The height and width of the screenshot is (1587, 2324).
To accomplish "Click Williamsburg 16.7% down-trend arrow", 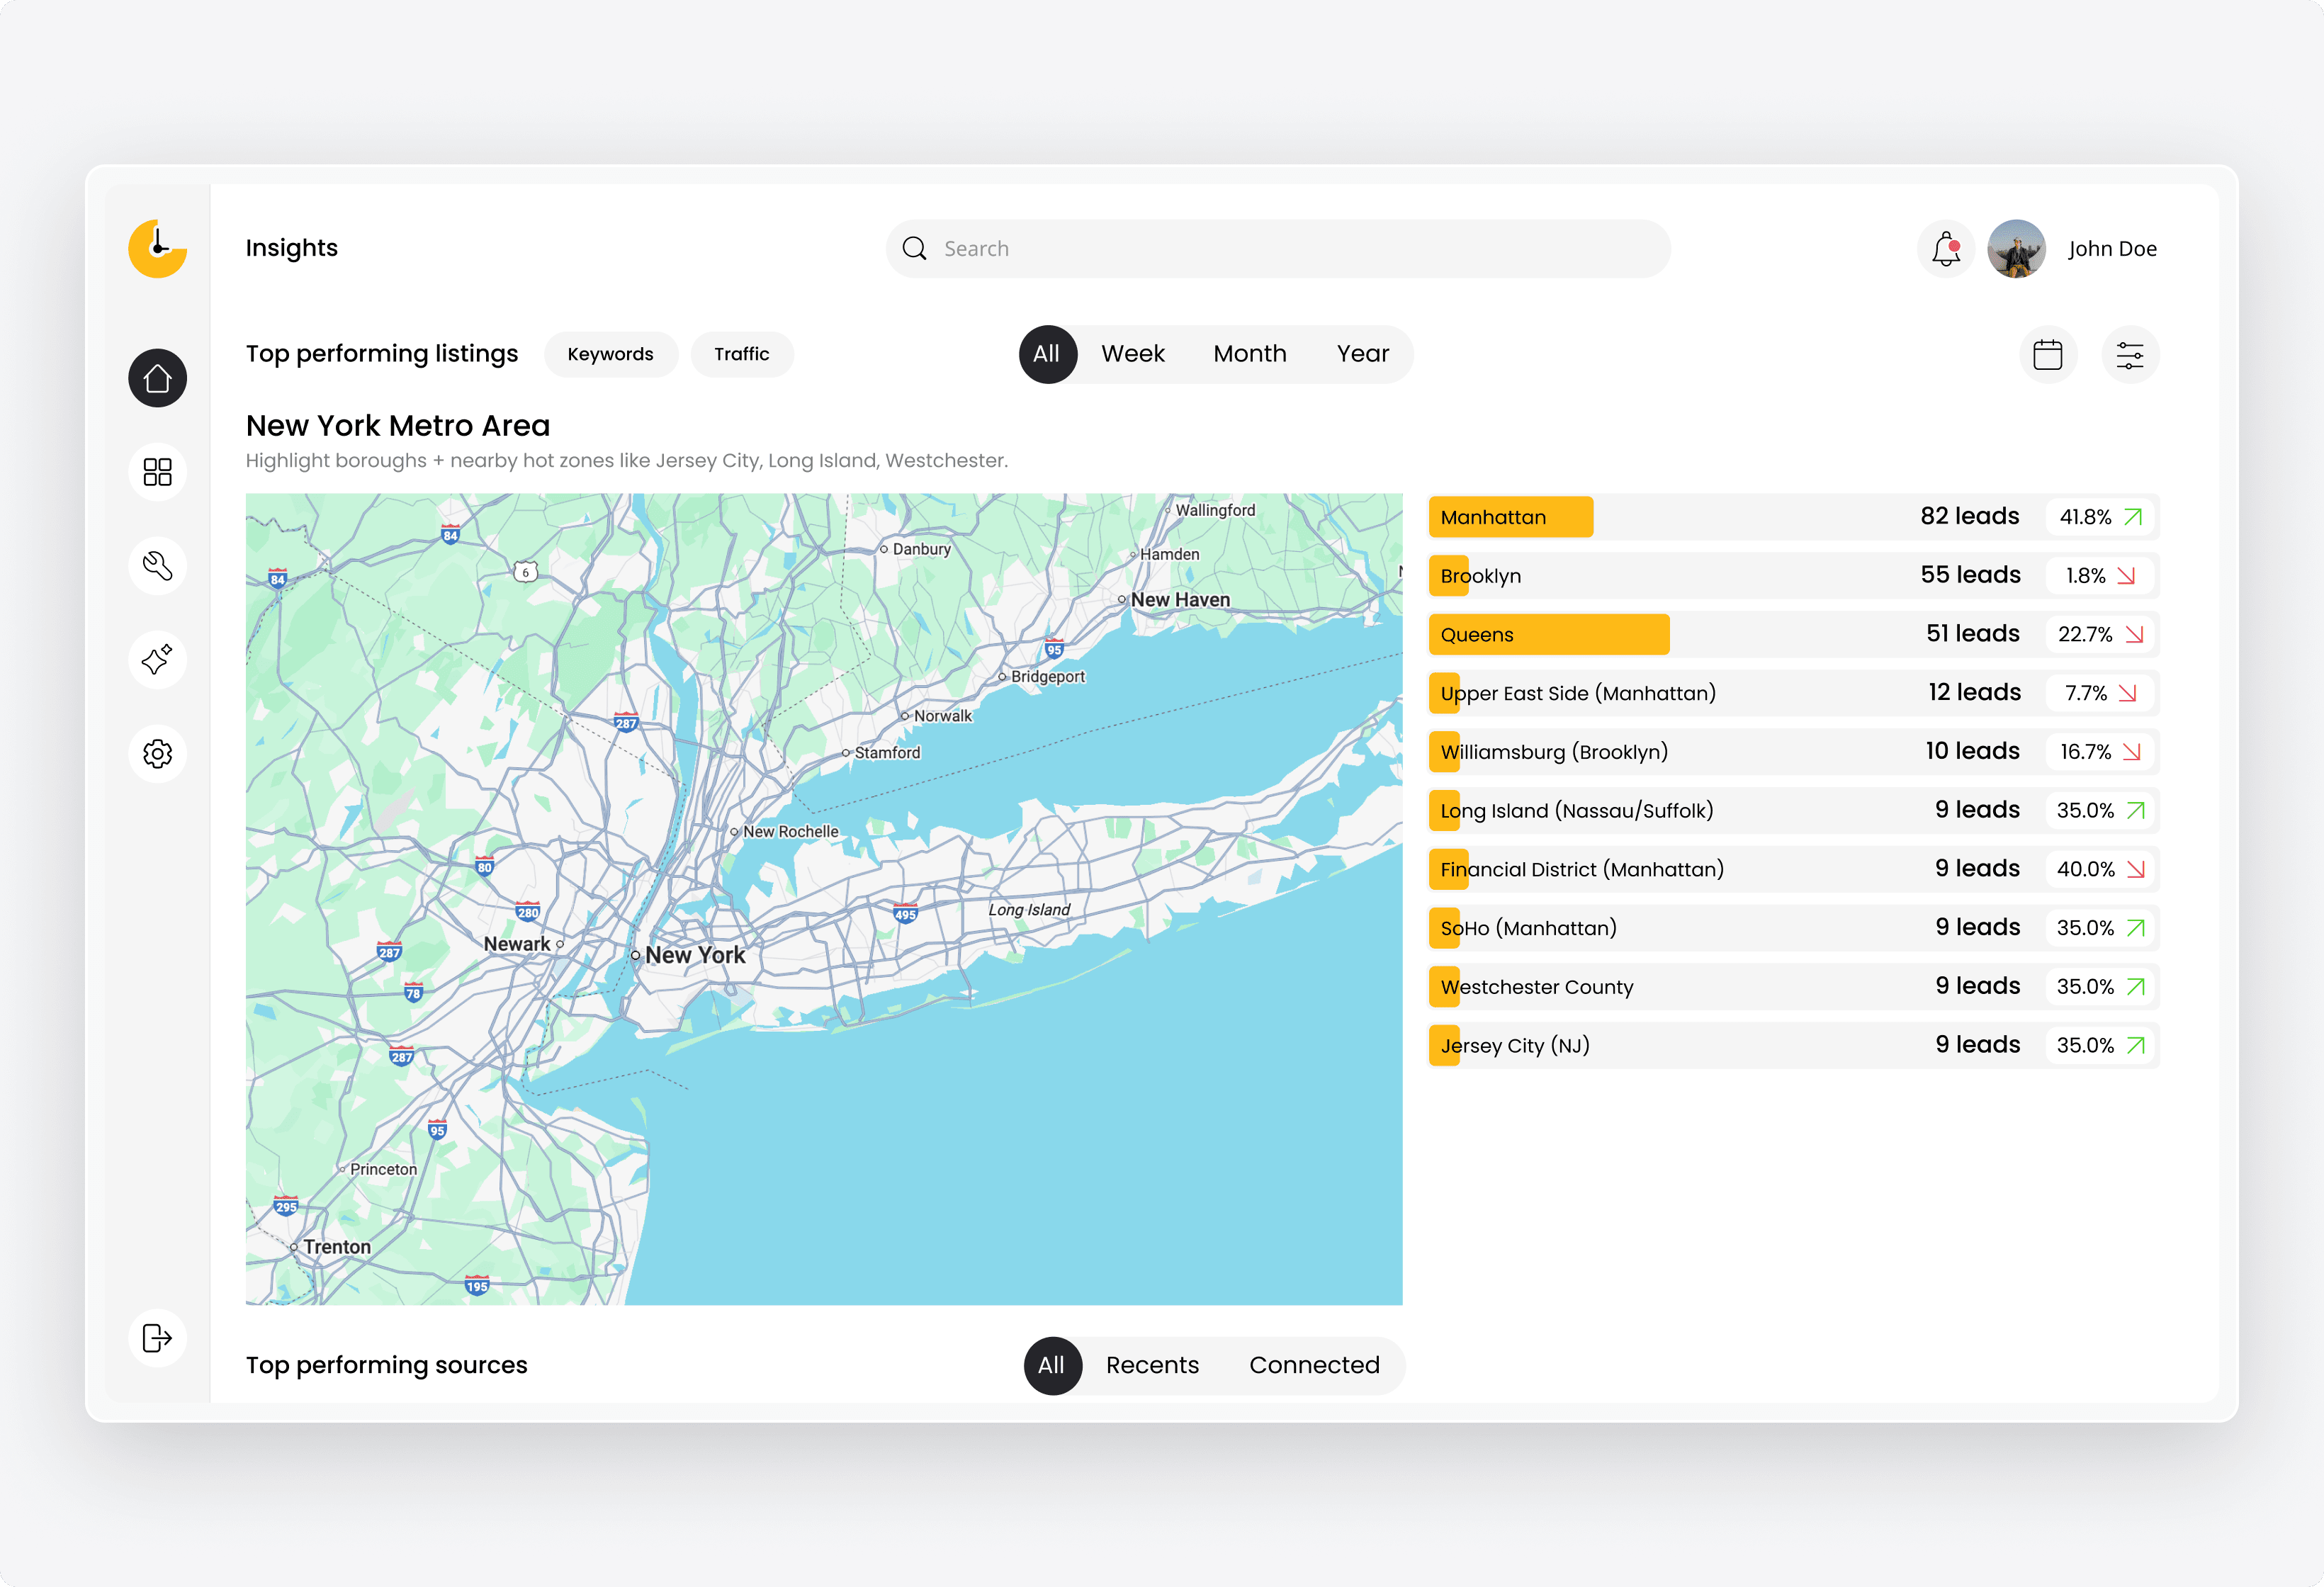I will [x=2131, y=752].
